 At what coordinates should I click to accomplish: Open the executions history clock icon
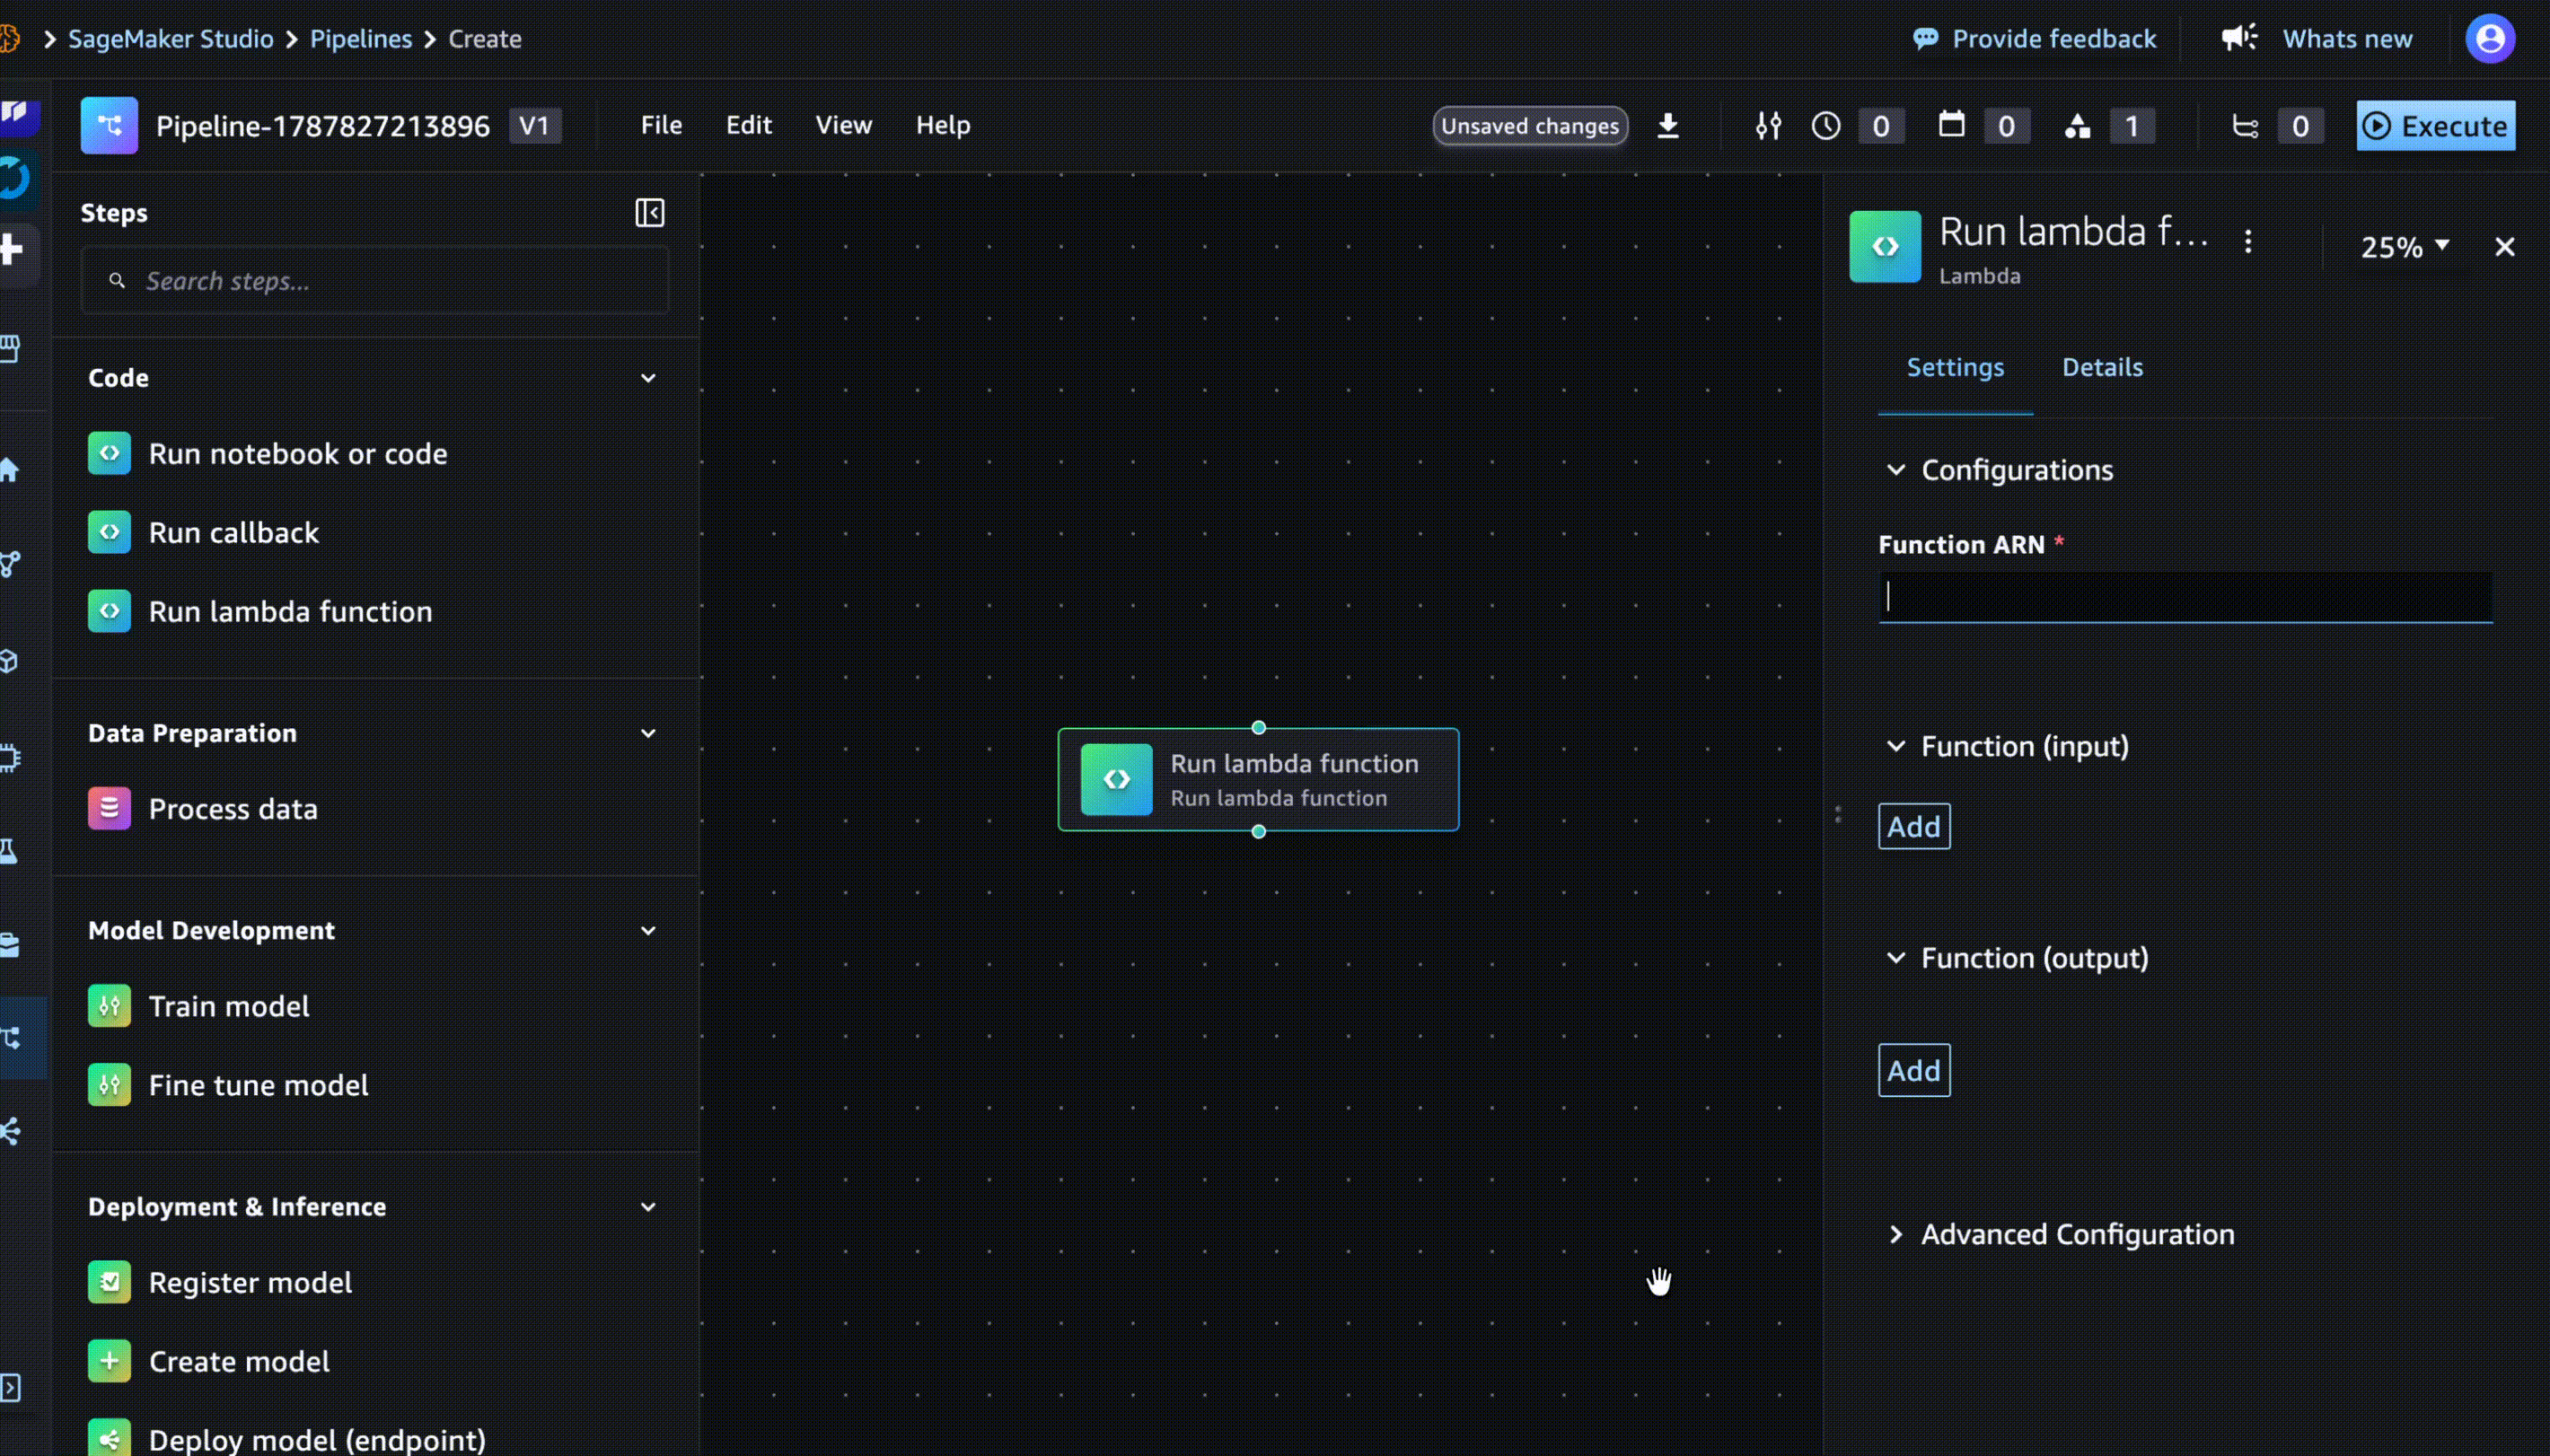1826,126
